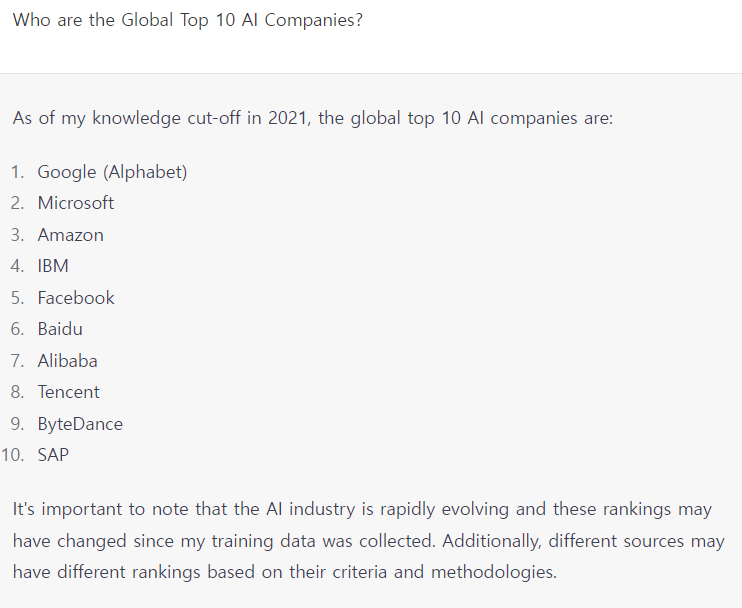Click the 'Facebook' list item
742x608 pixels.
(76, 298)
